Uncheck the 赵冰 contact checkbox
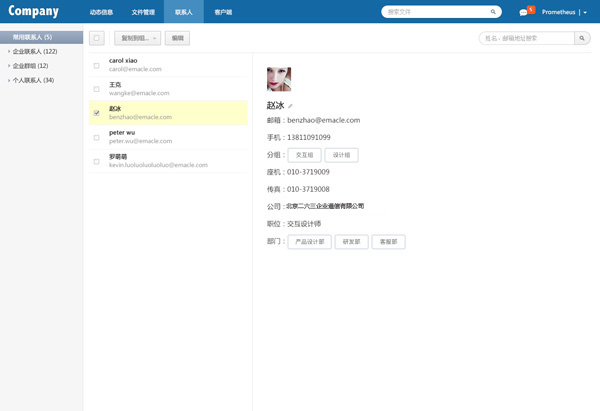This screenshot has height=411, width=600. 96,113
